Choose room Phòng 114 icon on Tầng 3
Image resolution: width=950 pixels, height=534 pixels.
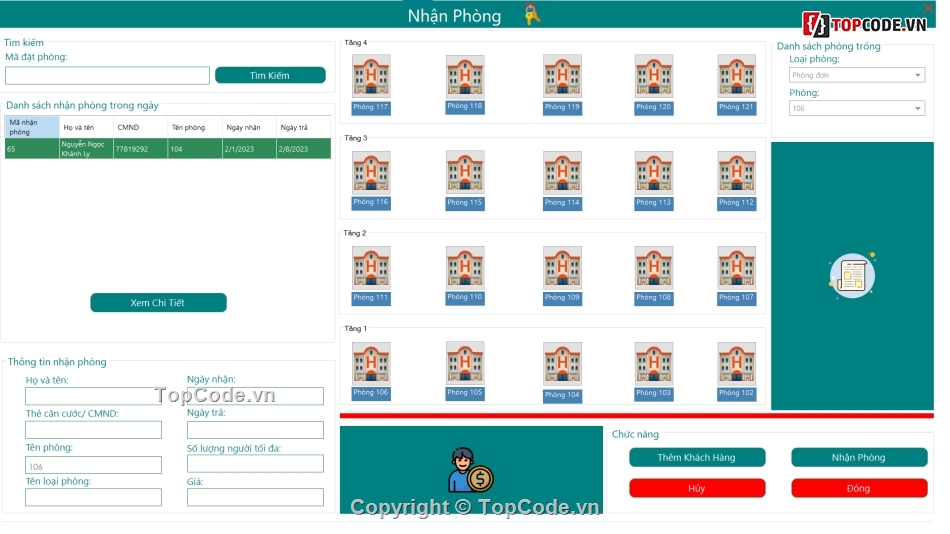point(562,172)
